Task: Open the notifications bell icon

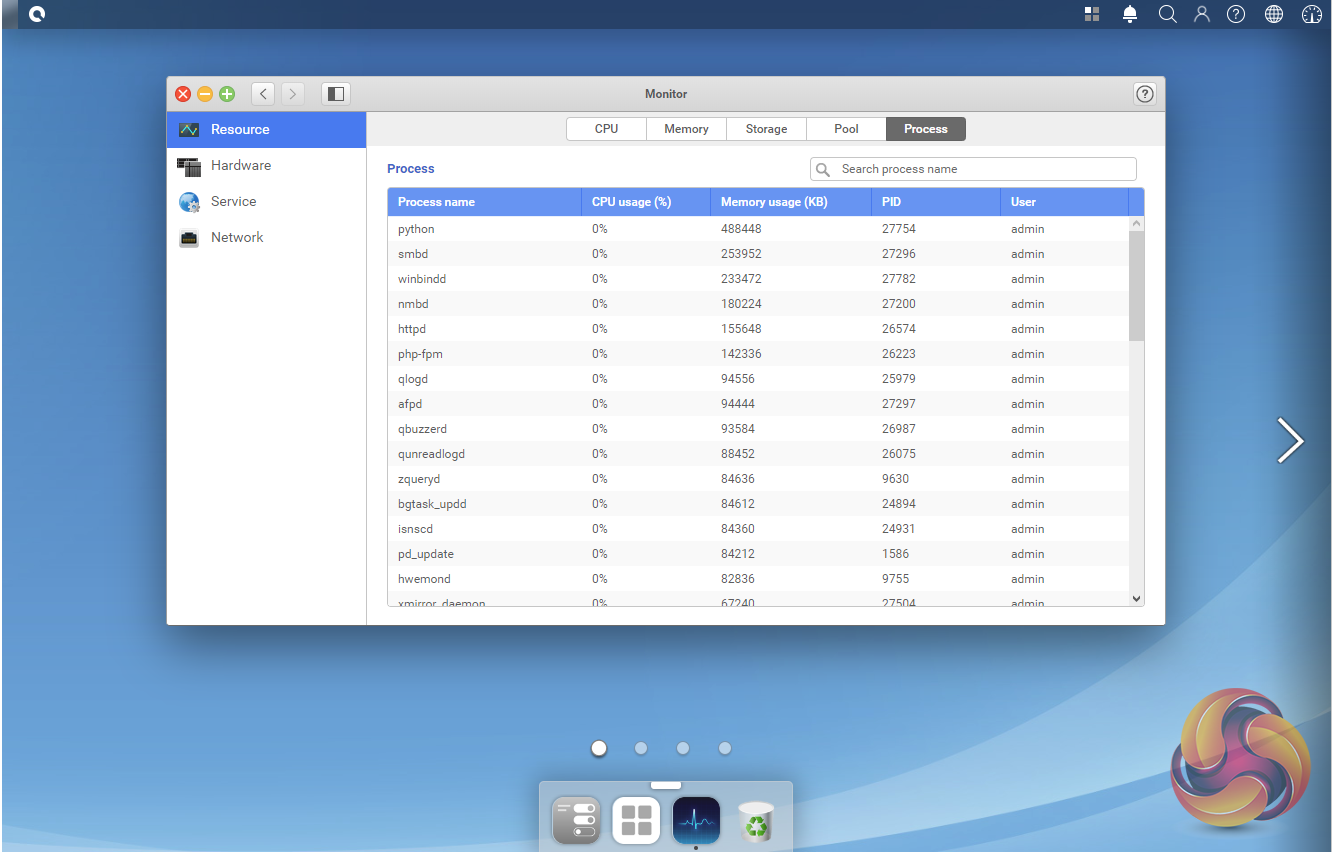Action: coord(1130,14)
